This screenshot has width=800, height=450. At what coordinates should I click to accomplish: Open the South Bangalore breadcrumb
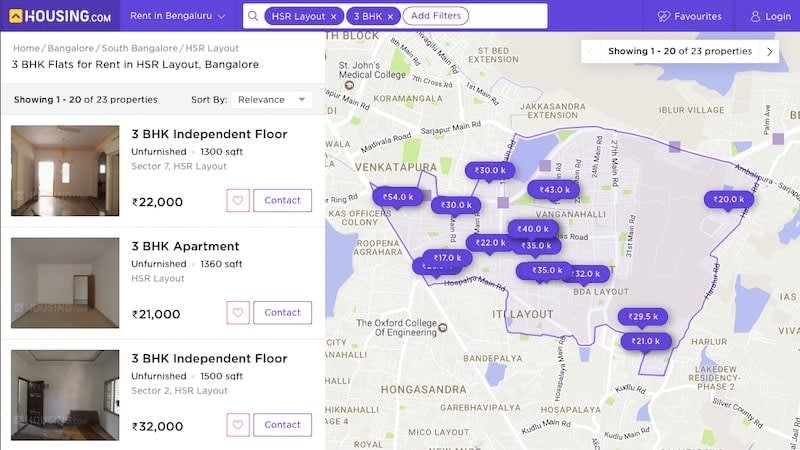coord(139,48)
